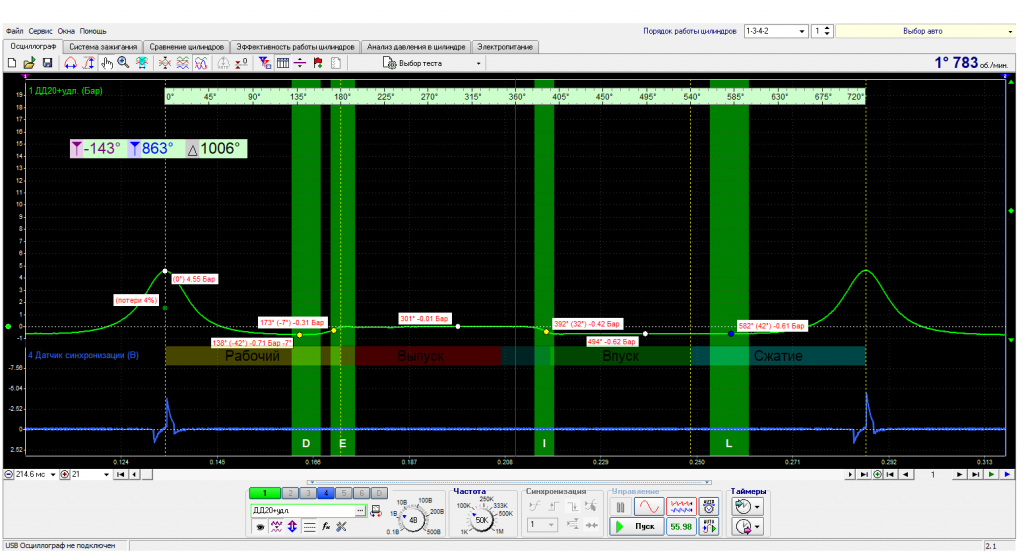Click the notepad report toolbar icon
The width and height of the screenshot is (1024, 554).
335,63
